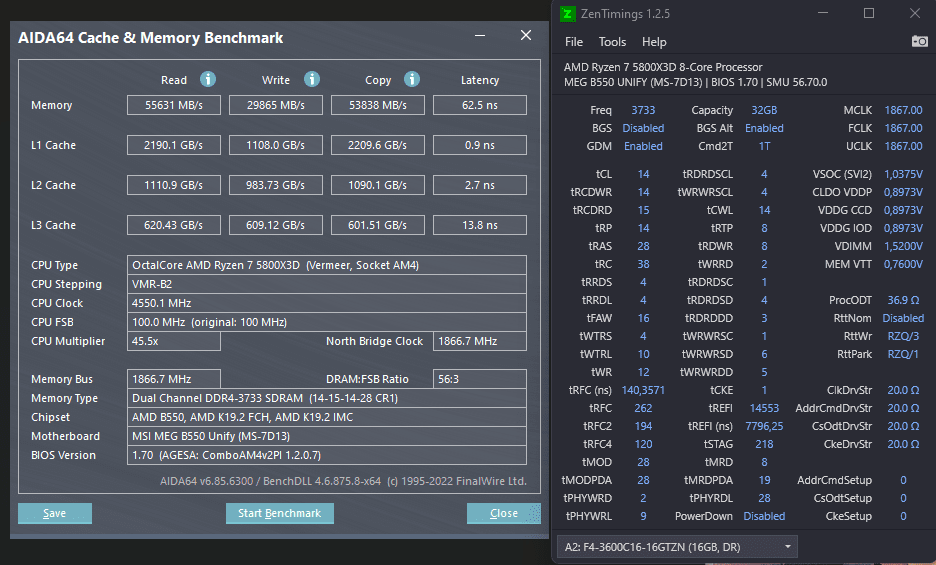Select the Memory Copy value 53838 MB/s
The height and width of the screenshot is (565, 936).
[x=378, y=105]
